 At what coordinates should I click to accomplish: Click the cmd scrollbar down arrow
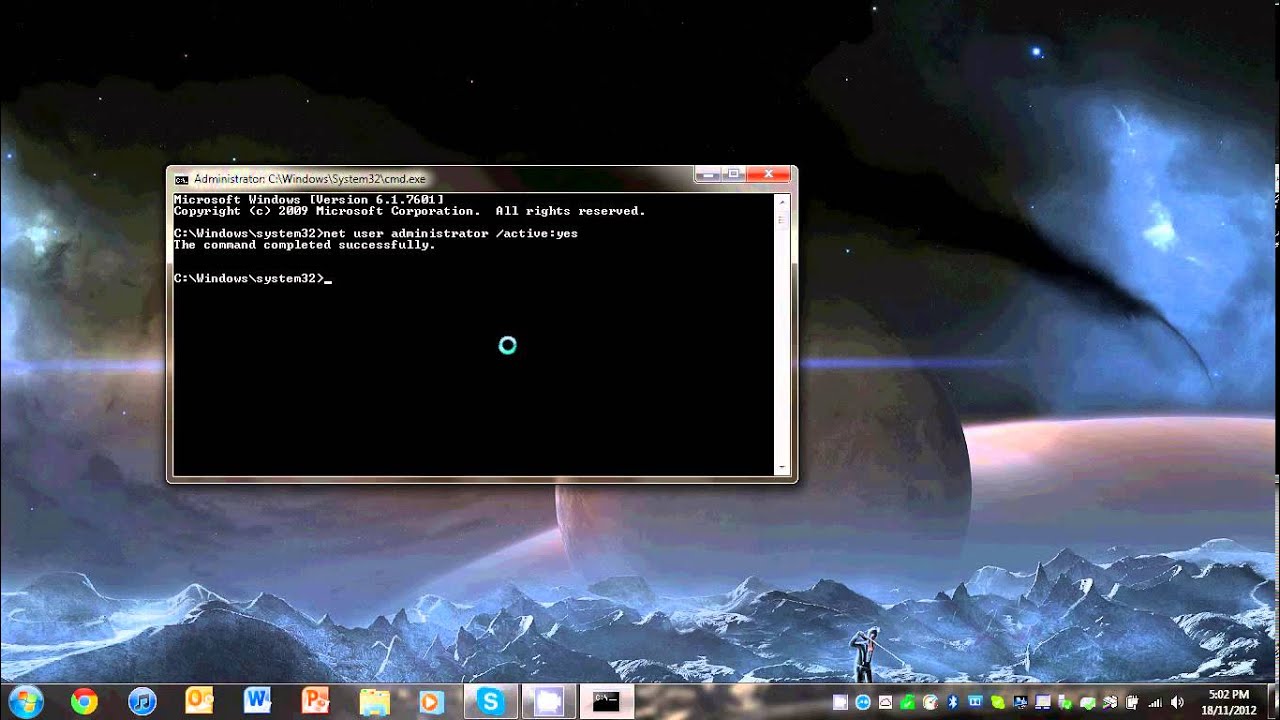click(782, 468)
